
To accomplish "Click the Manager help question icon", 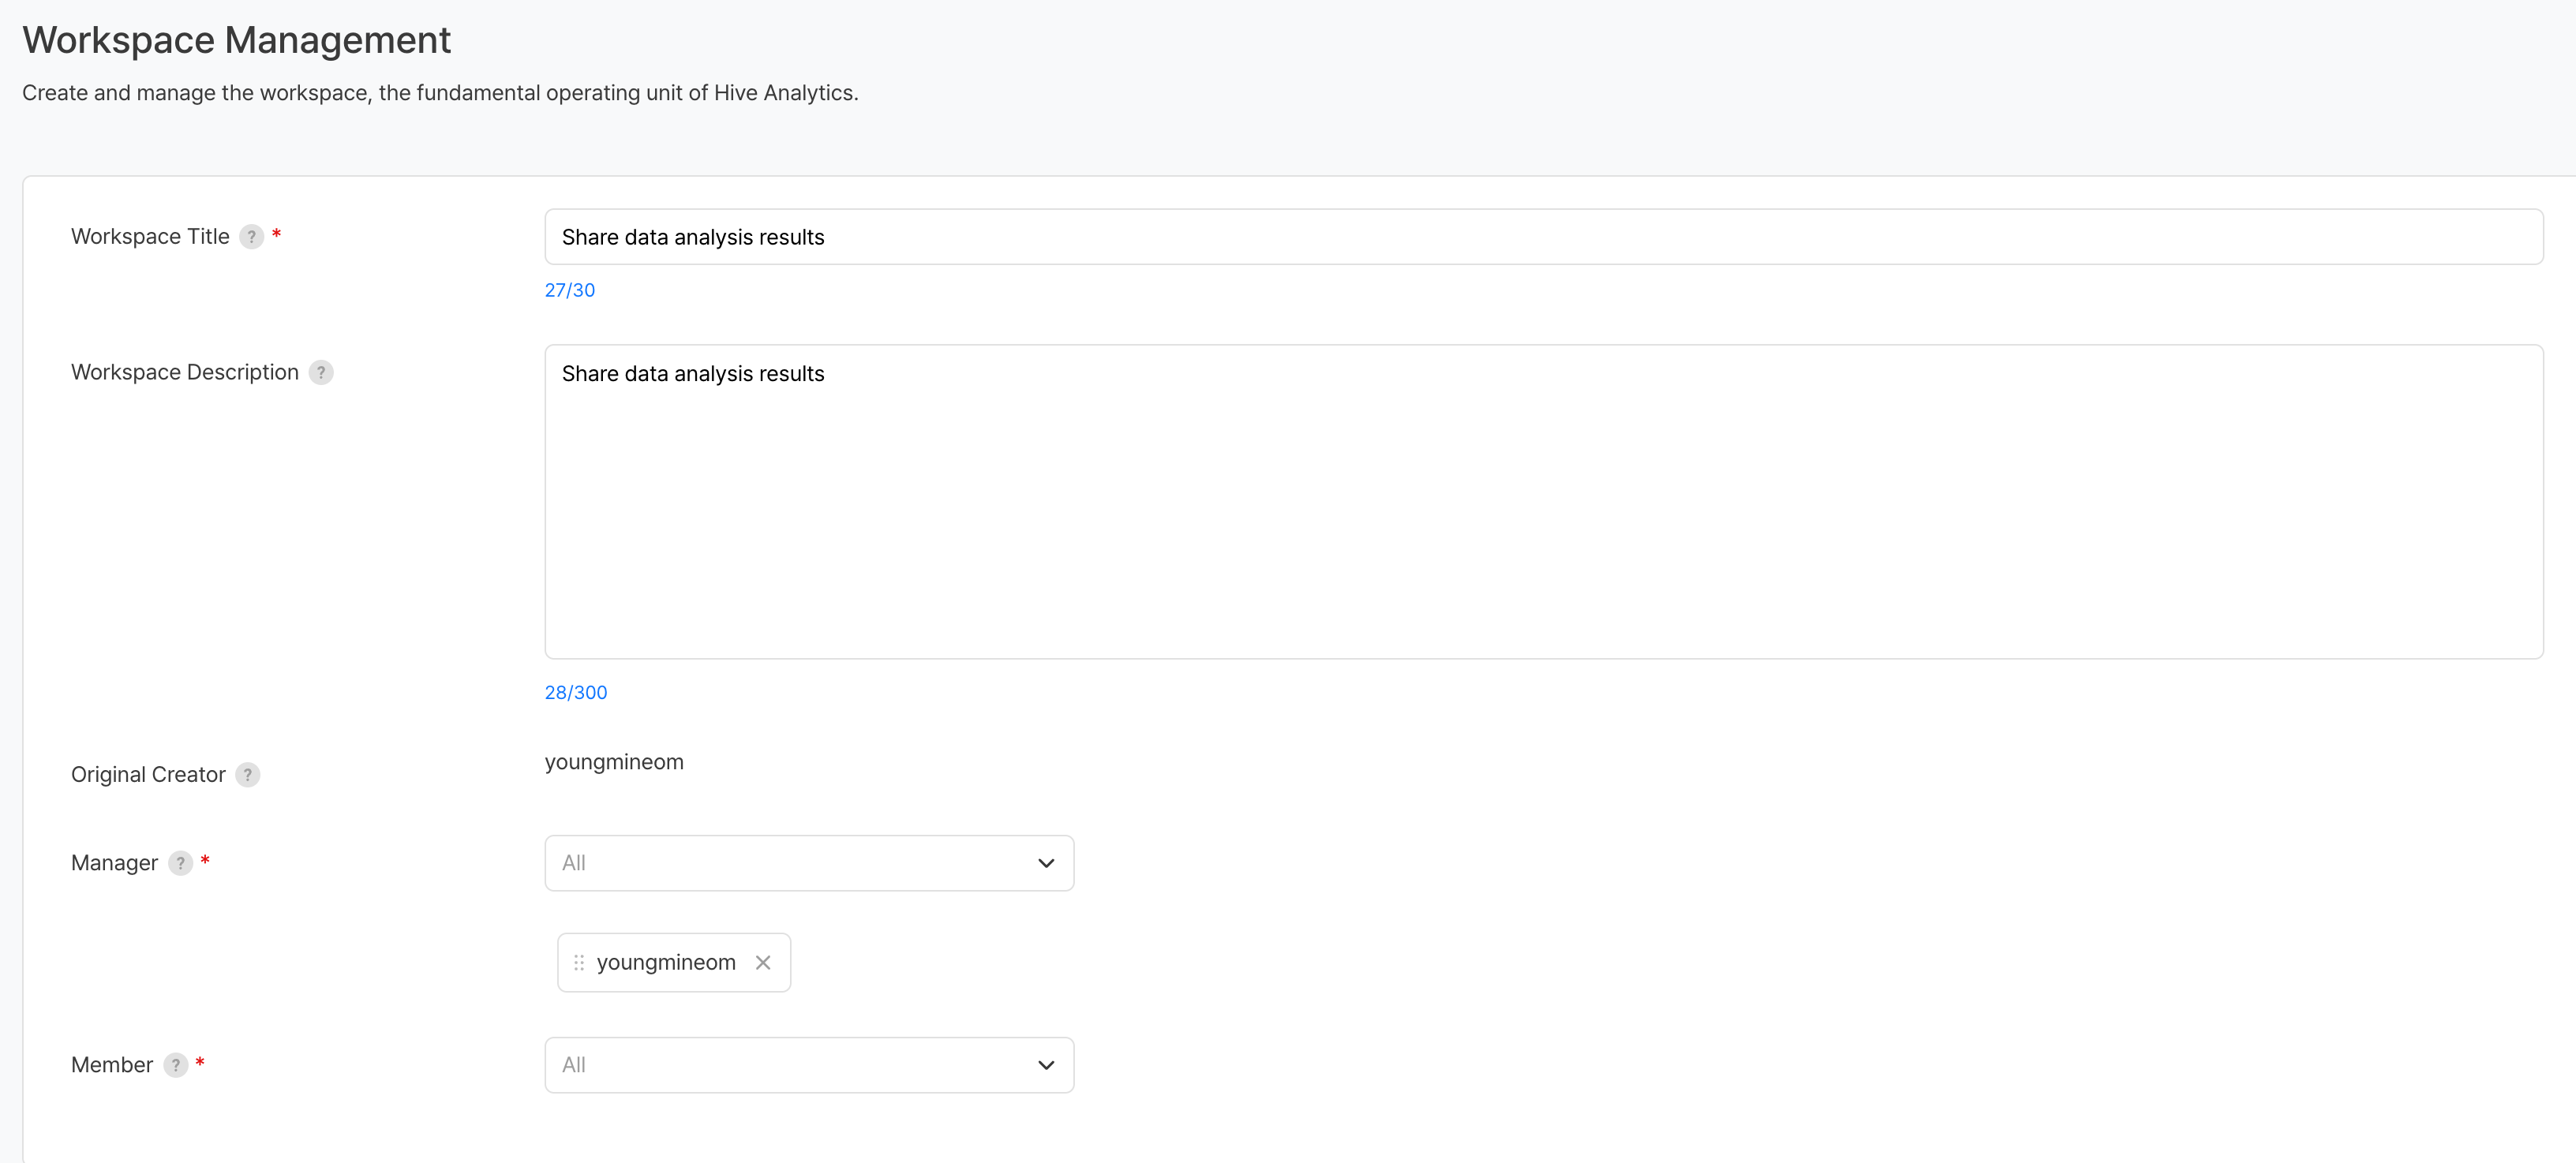I will (x=180, y=863).
